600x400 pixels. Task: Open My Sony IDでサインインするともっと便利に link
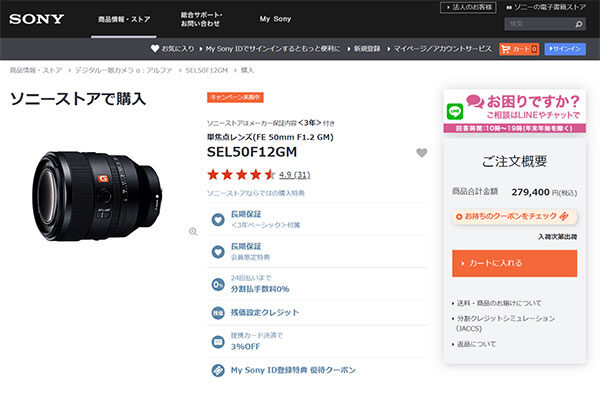tap(272, 49)
